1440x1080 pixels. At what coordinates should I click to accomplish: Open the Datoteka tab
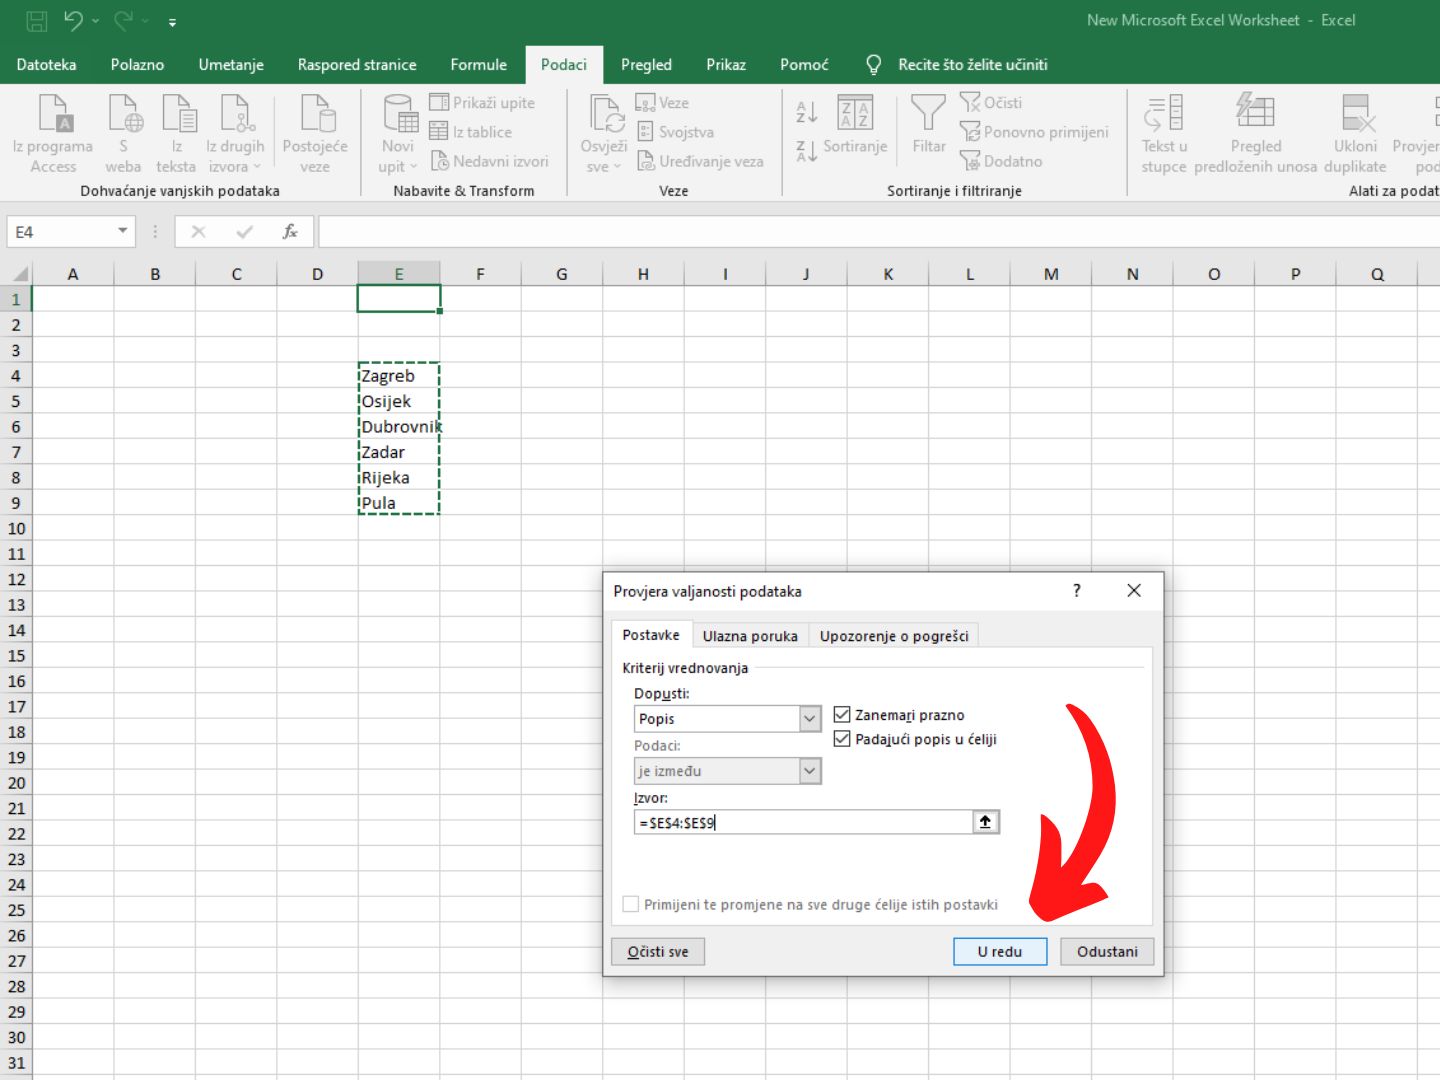tap(46, 65)
